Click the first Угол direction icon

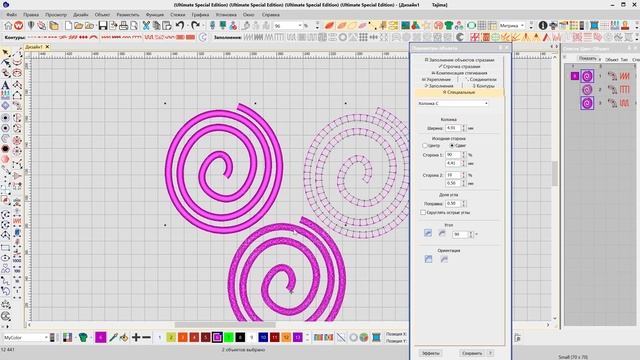pyautogui.click(x=428, y=233)
